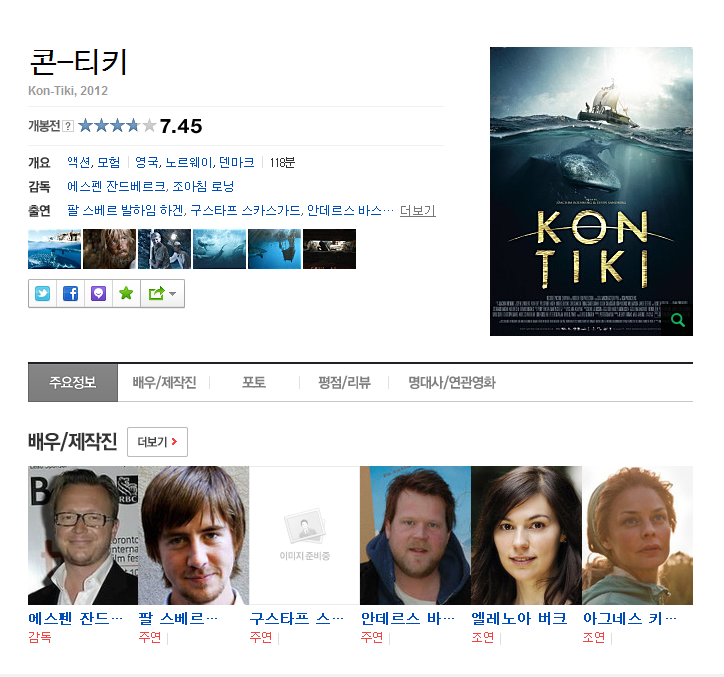Click the purple me2day share icon
The image size is (724, 677).
pyautogui.click(x=98, y=293)
